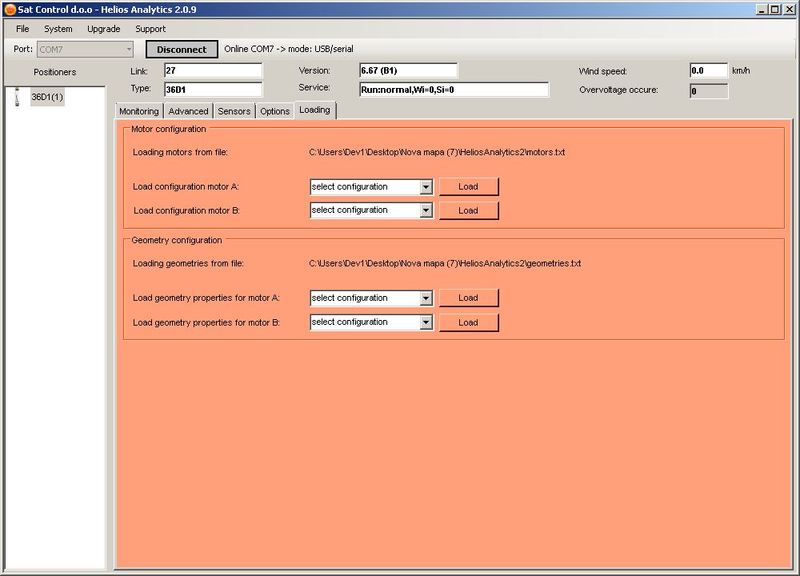Open geometry properties motor A dropdown

click(x=426, y=298)
